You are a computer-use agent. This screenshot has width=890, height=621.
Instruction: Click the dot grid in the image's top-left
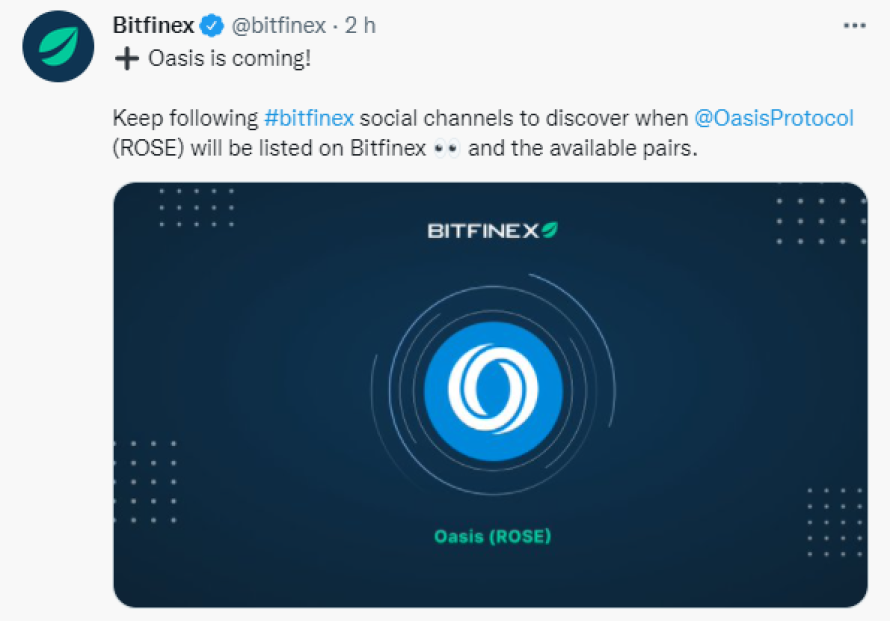197,208
